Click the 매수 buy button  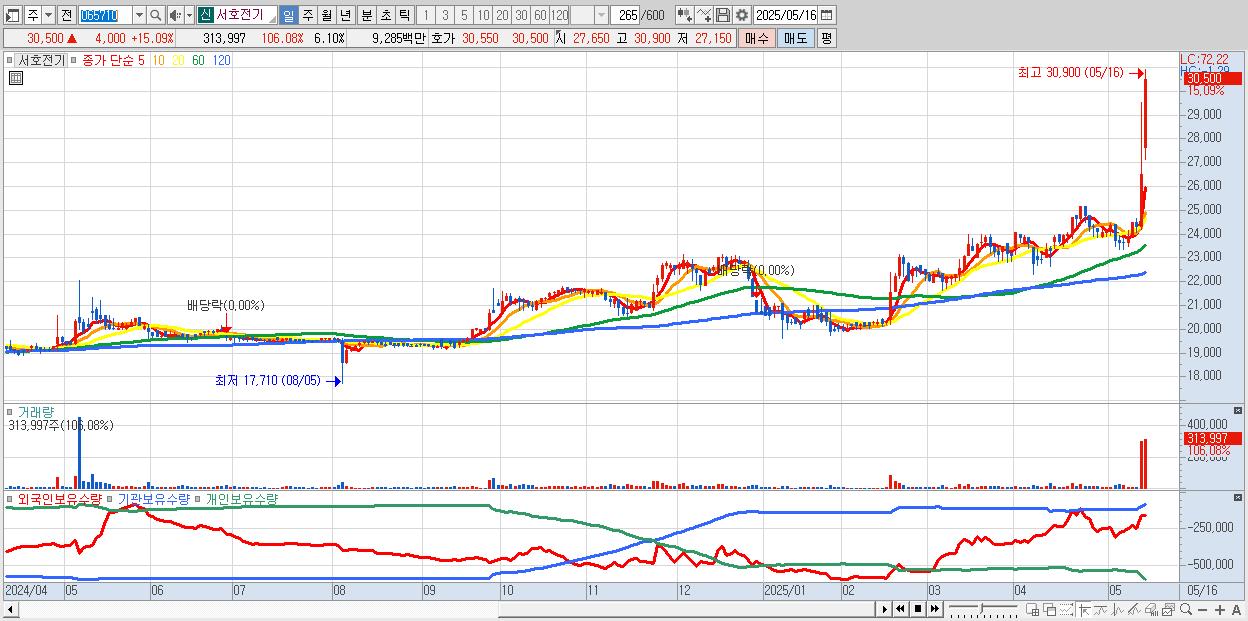pyautogui.click(x=757, y=38)
